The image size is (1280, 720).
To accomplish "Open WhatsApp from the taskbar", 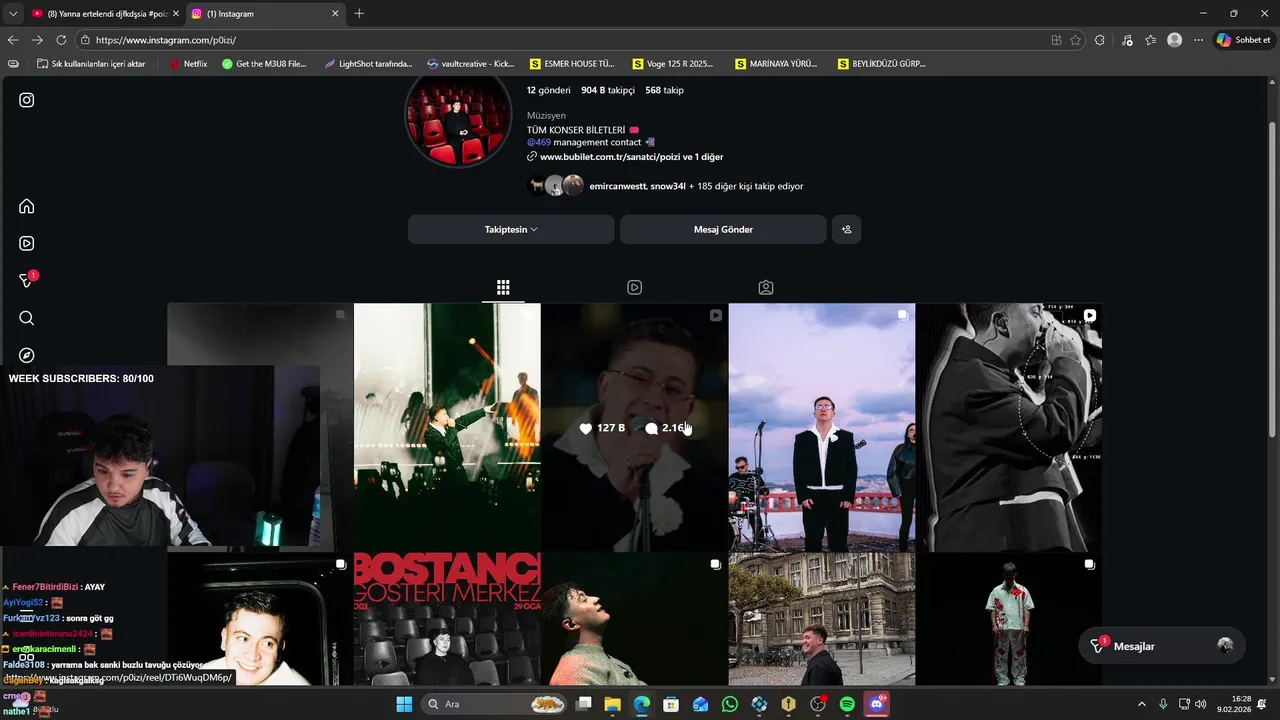I will 730,704.
